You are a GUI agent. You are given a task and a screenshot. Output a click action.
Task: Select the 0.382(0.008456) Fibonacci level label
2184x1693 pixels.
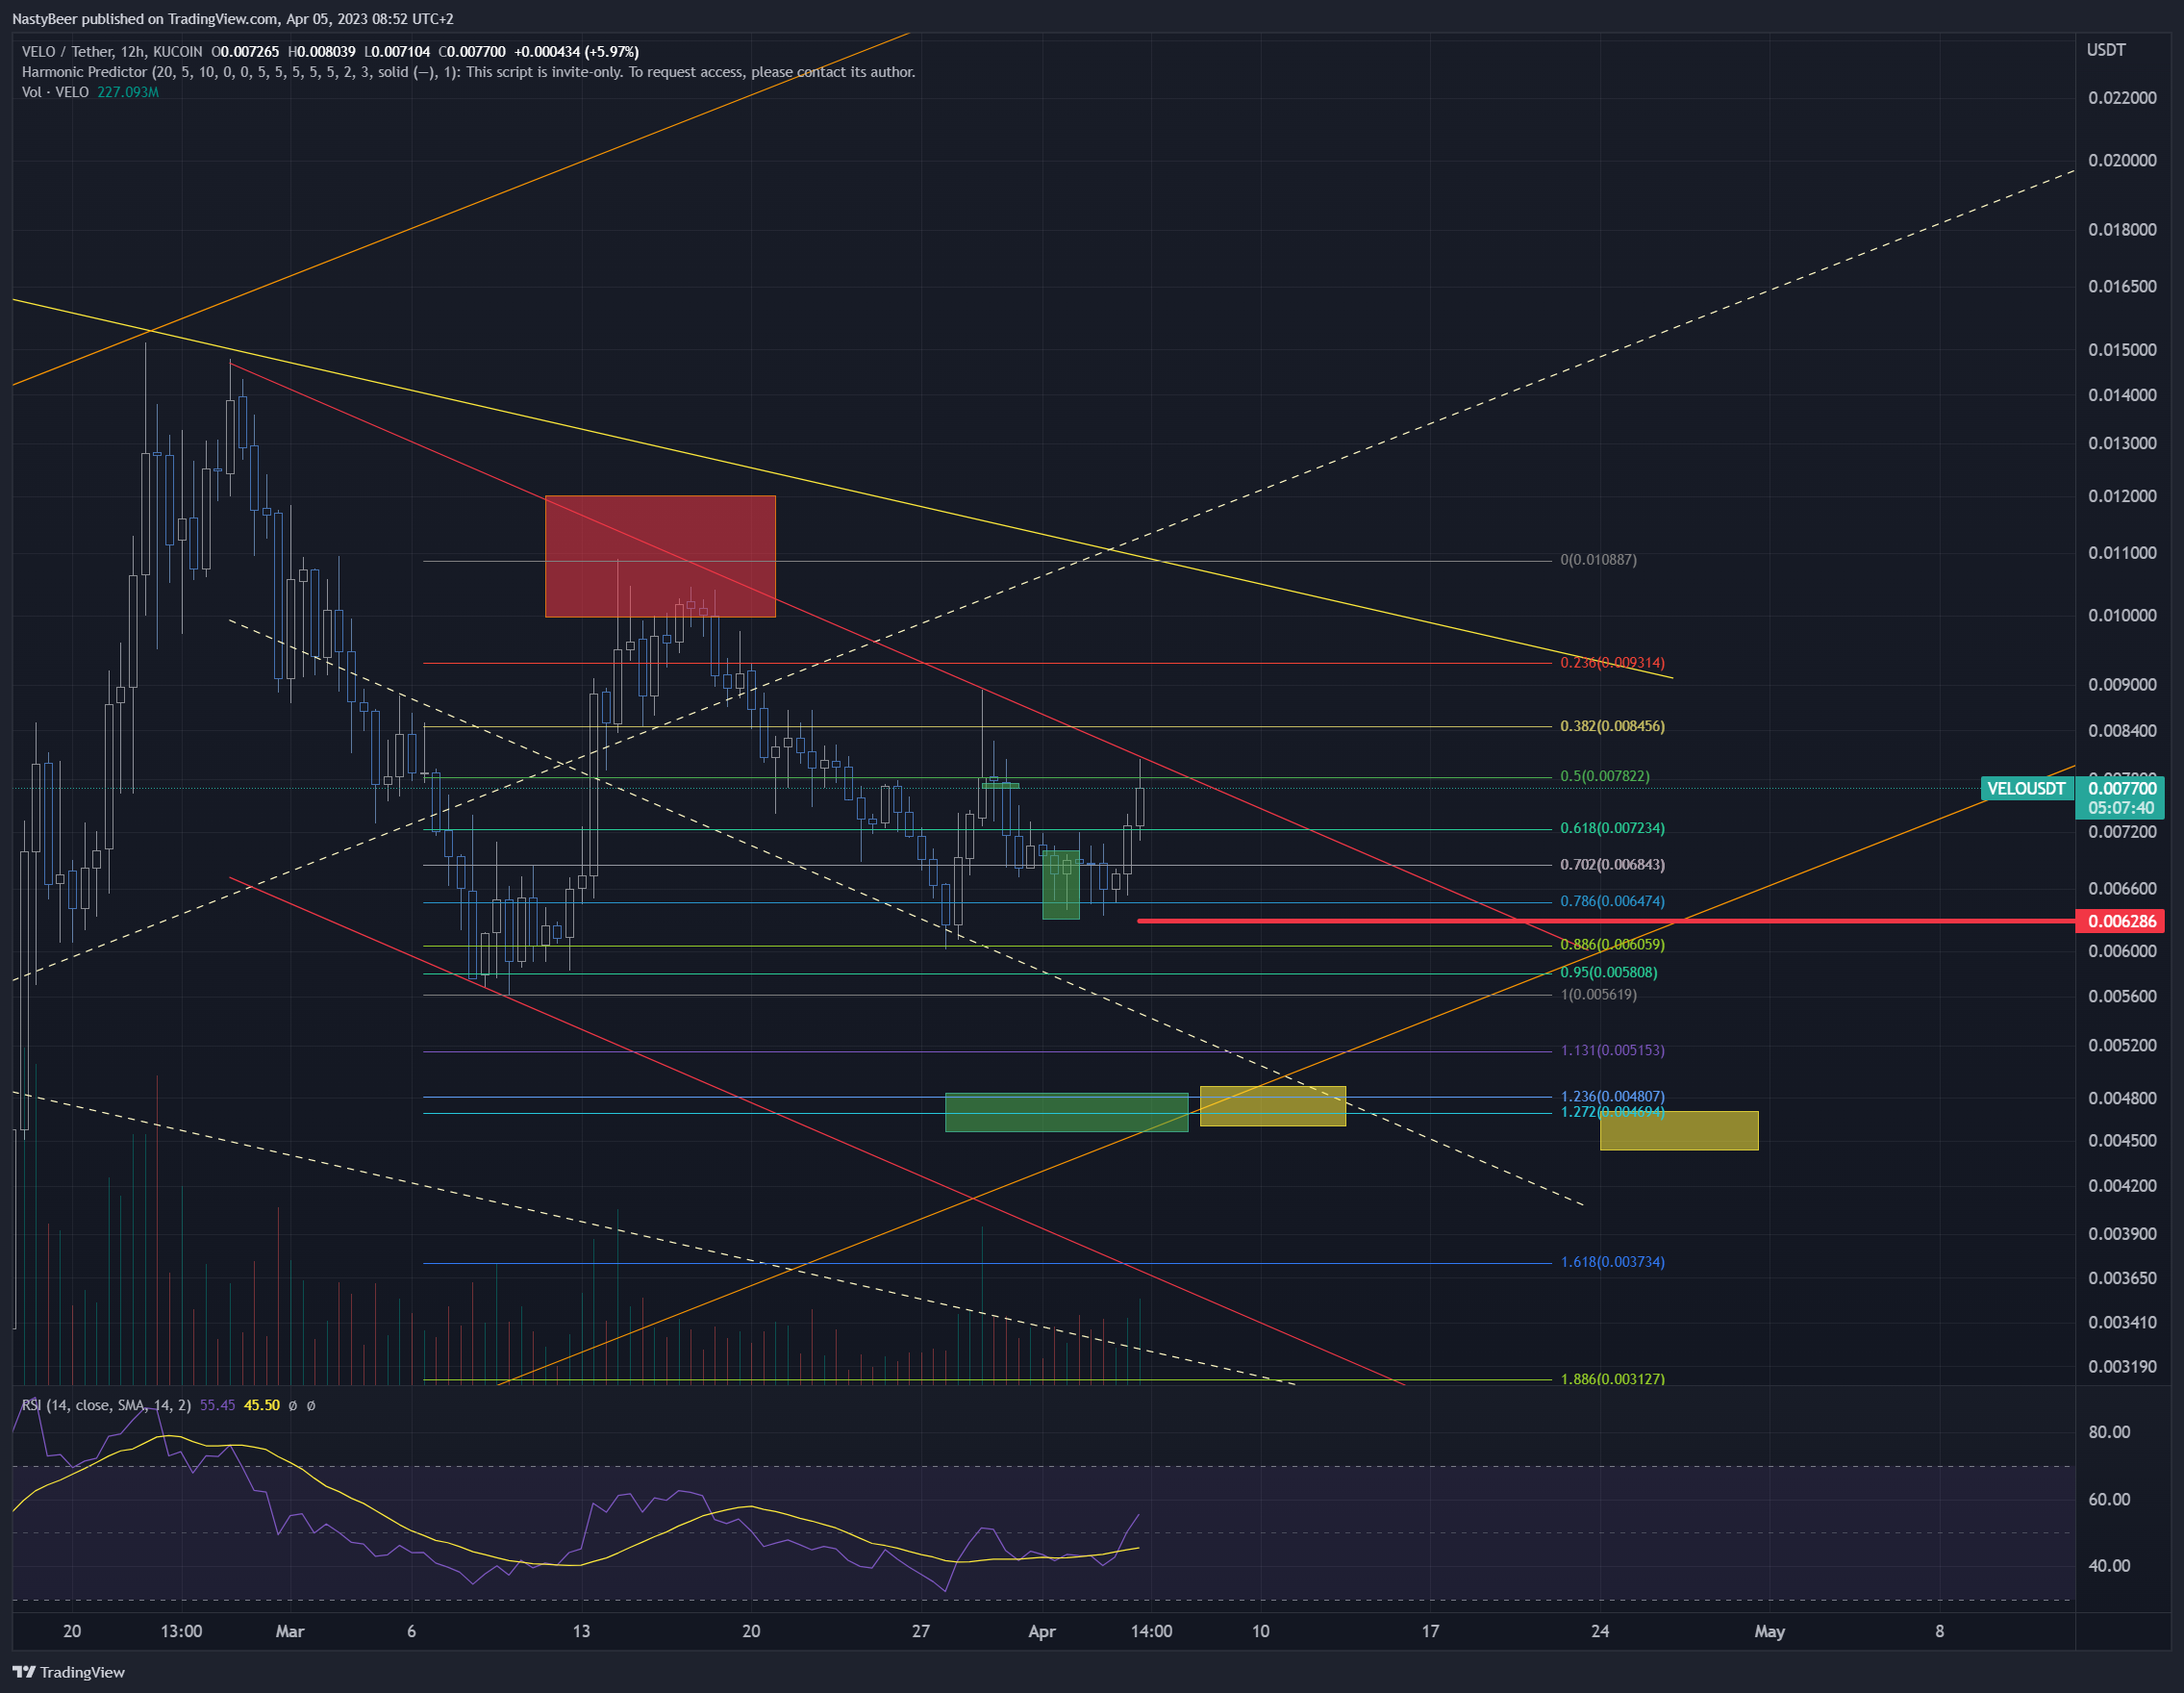click(x=1612, y=726)
